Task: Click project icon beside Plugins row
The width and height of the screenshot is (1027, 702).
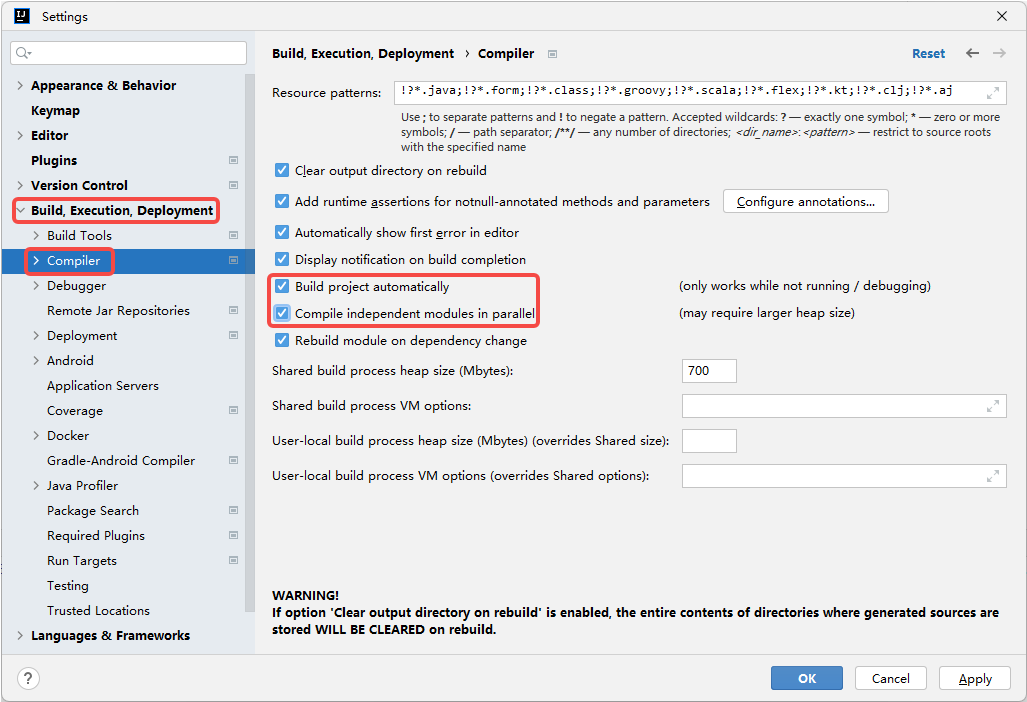Action: pyautogui.click(x=233, y=160)
